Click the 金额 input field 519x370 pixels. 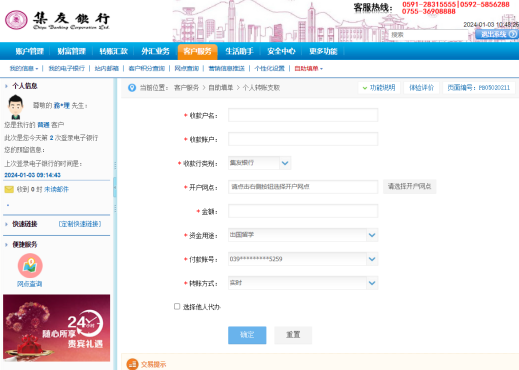point(303,211)
